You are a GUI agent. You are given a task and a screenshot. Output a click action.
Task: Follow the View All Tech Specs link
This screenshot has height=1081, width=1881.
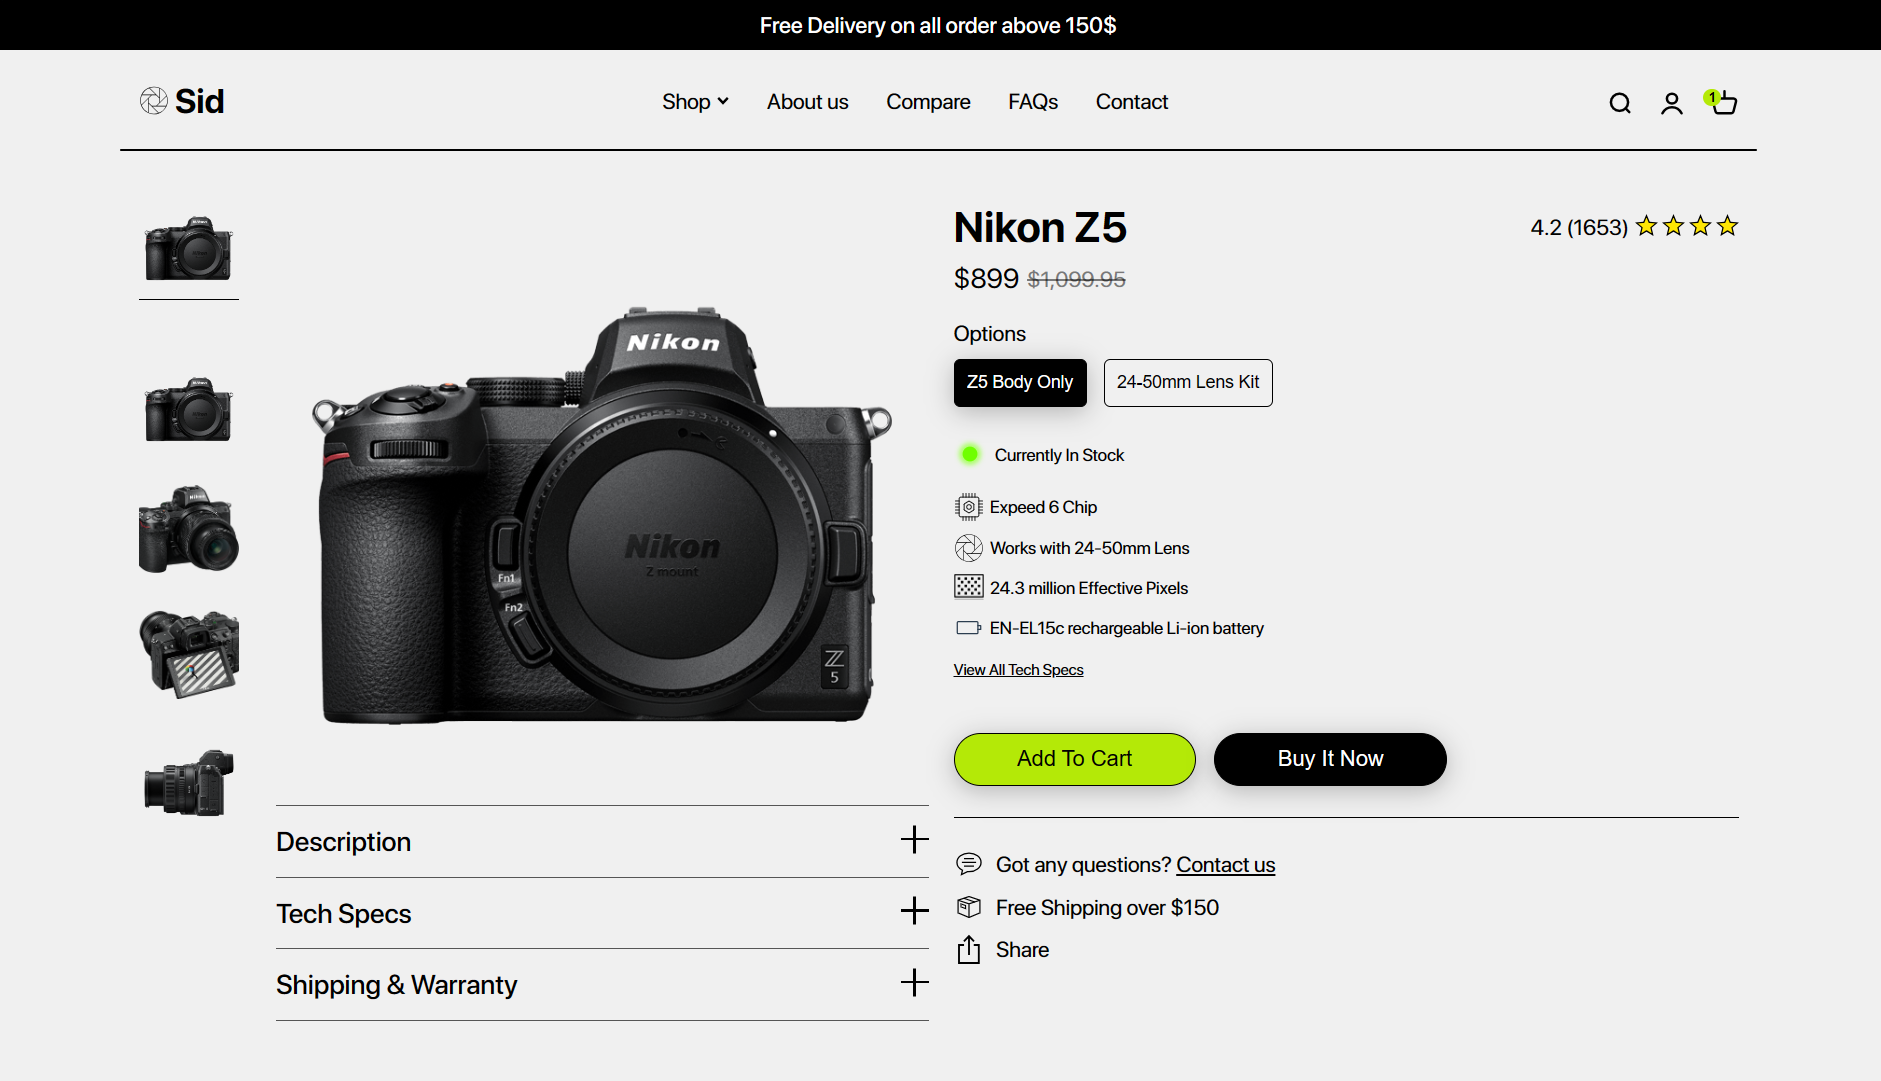1018,670
